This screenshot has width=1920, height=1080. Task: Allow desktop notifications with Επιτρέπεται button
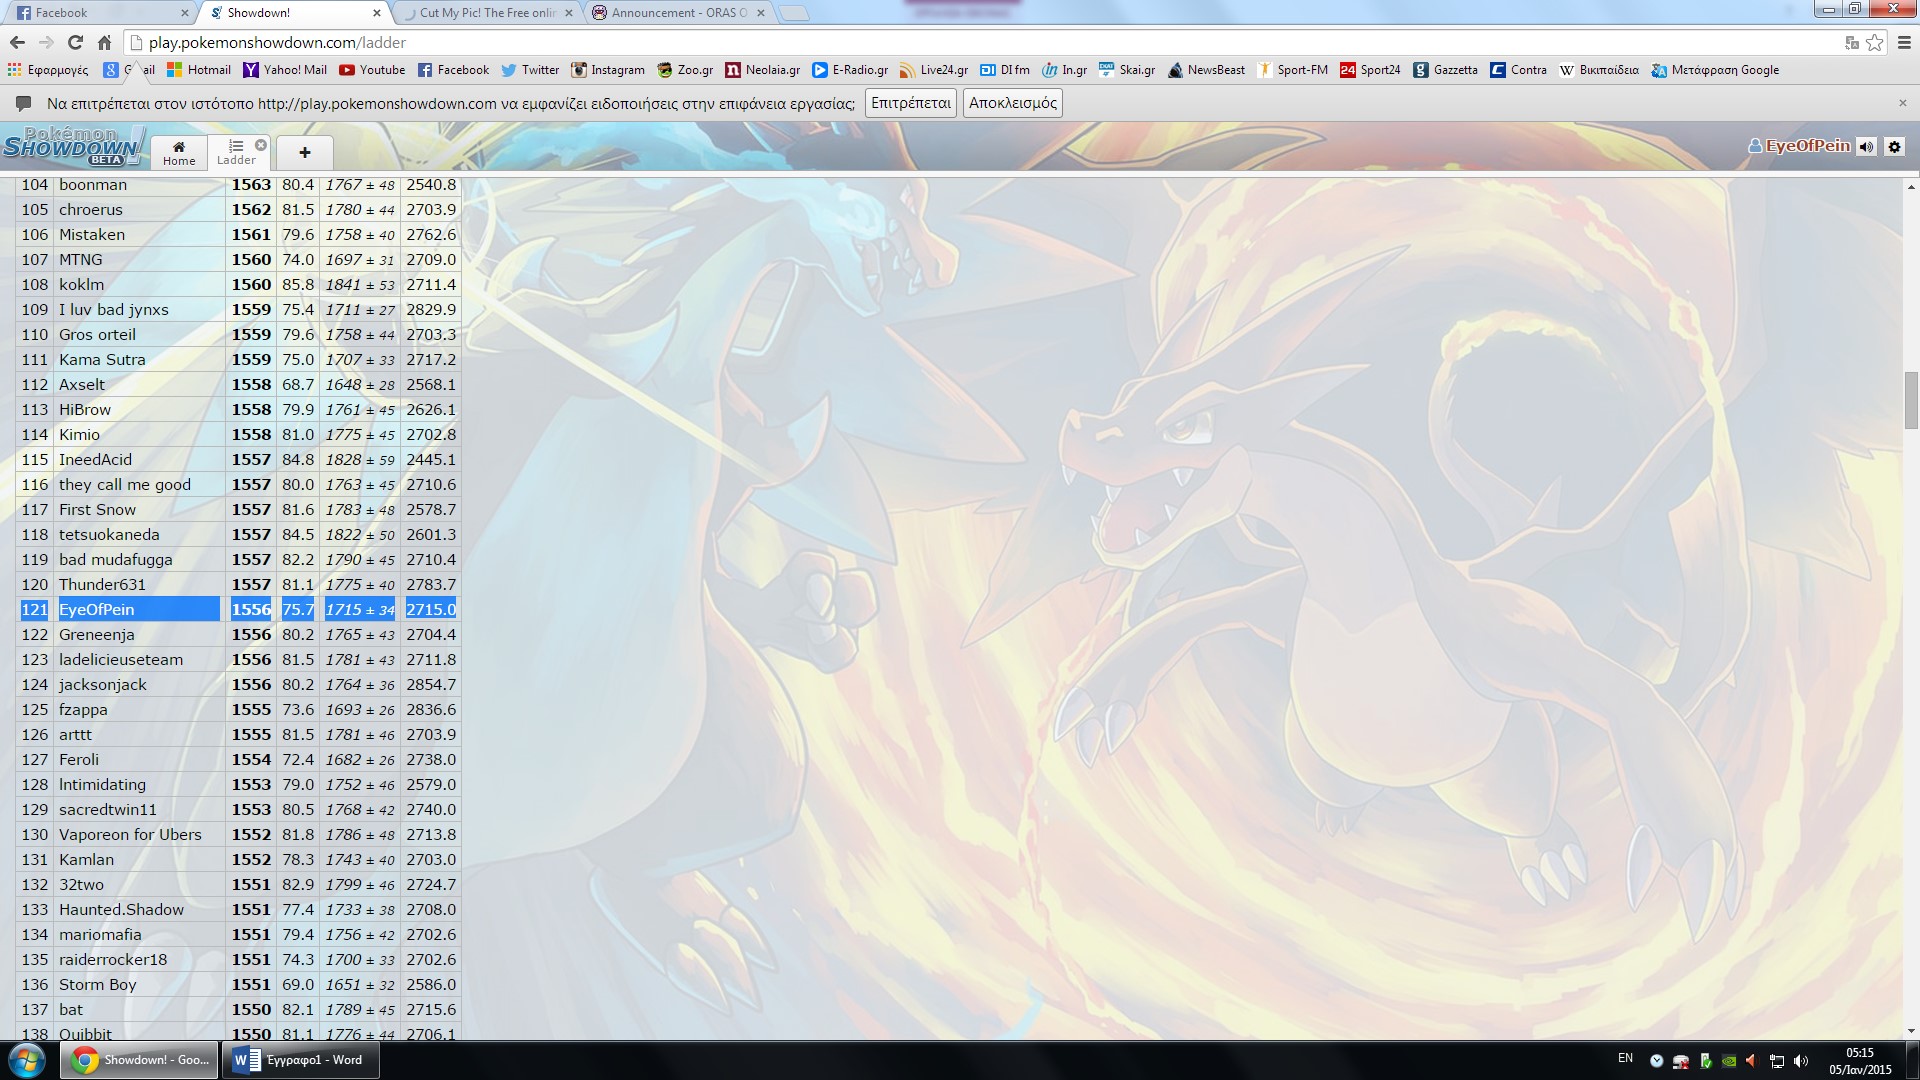(910, 103)
